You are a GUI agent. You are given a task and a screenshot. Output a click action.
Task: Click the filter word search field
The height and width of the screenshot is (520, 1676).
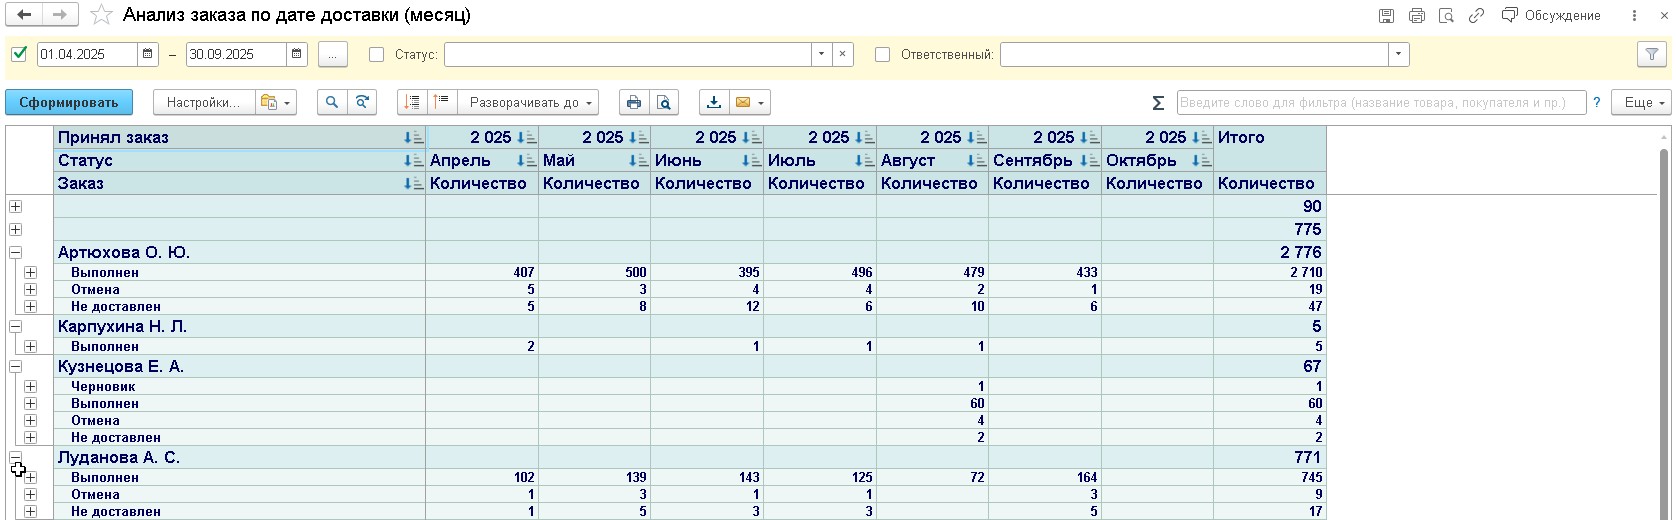click(1380, 102)
